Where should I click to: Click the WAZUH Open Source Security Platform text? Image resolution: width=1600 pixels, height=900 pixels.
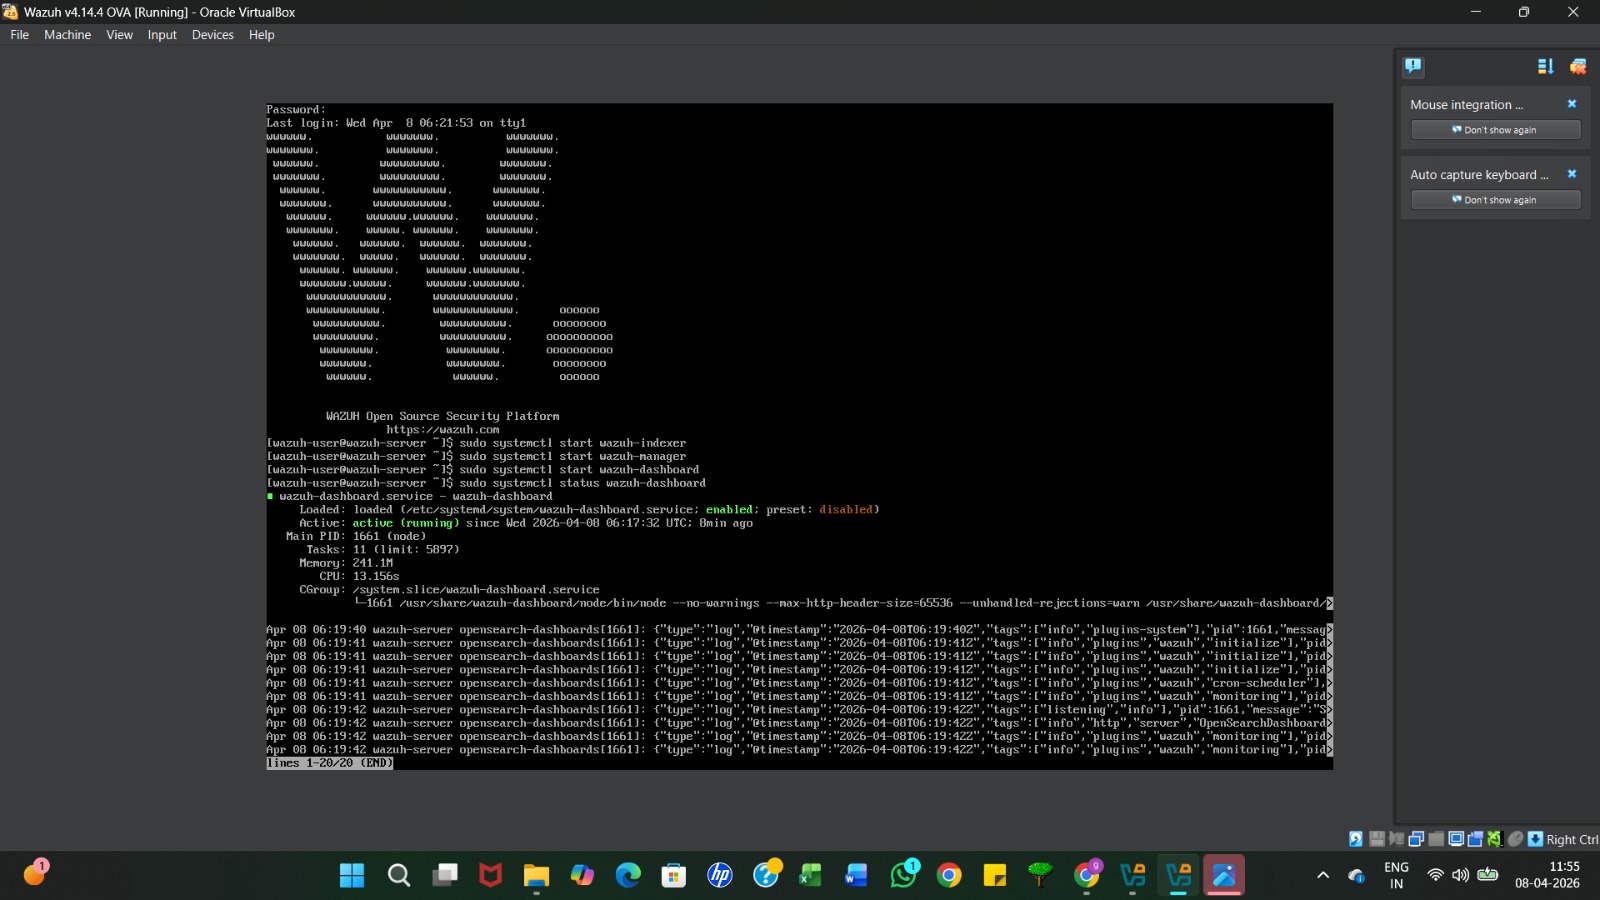click(x=443, y=416)
